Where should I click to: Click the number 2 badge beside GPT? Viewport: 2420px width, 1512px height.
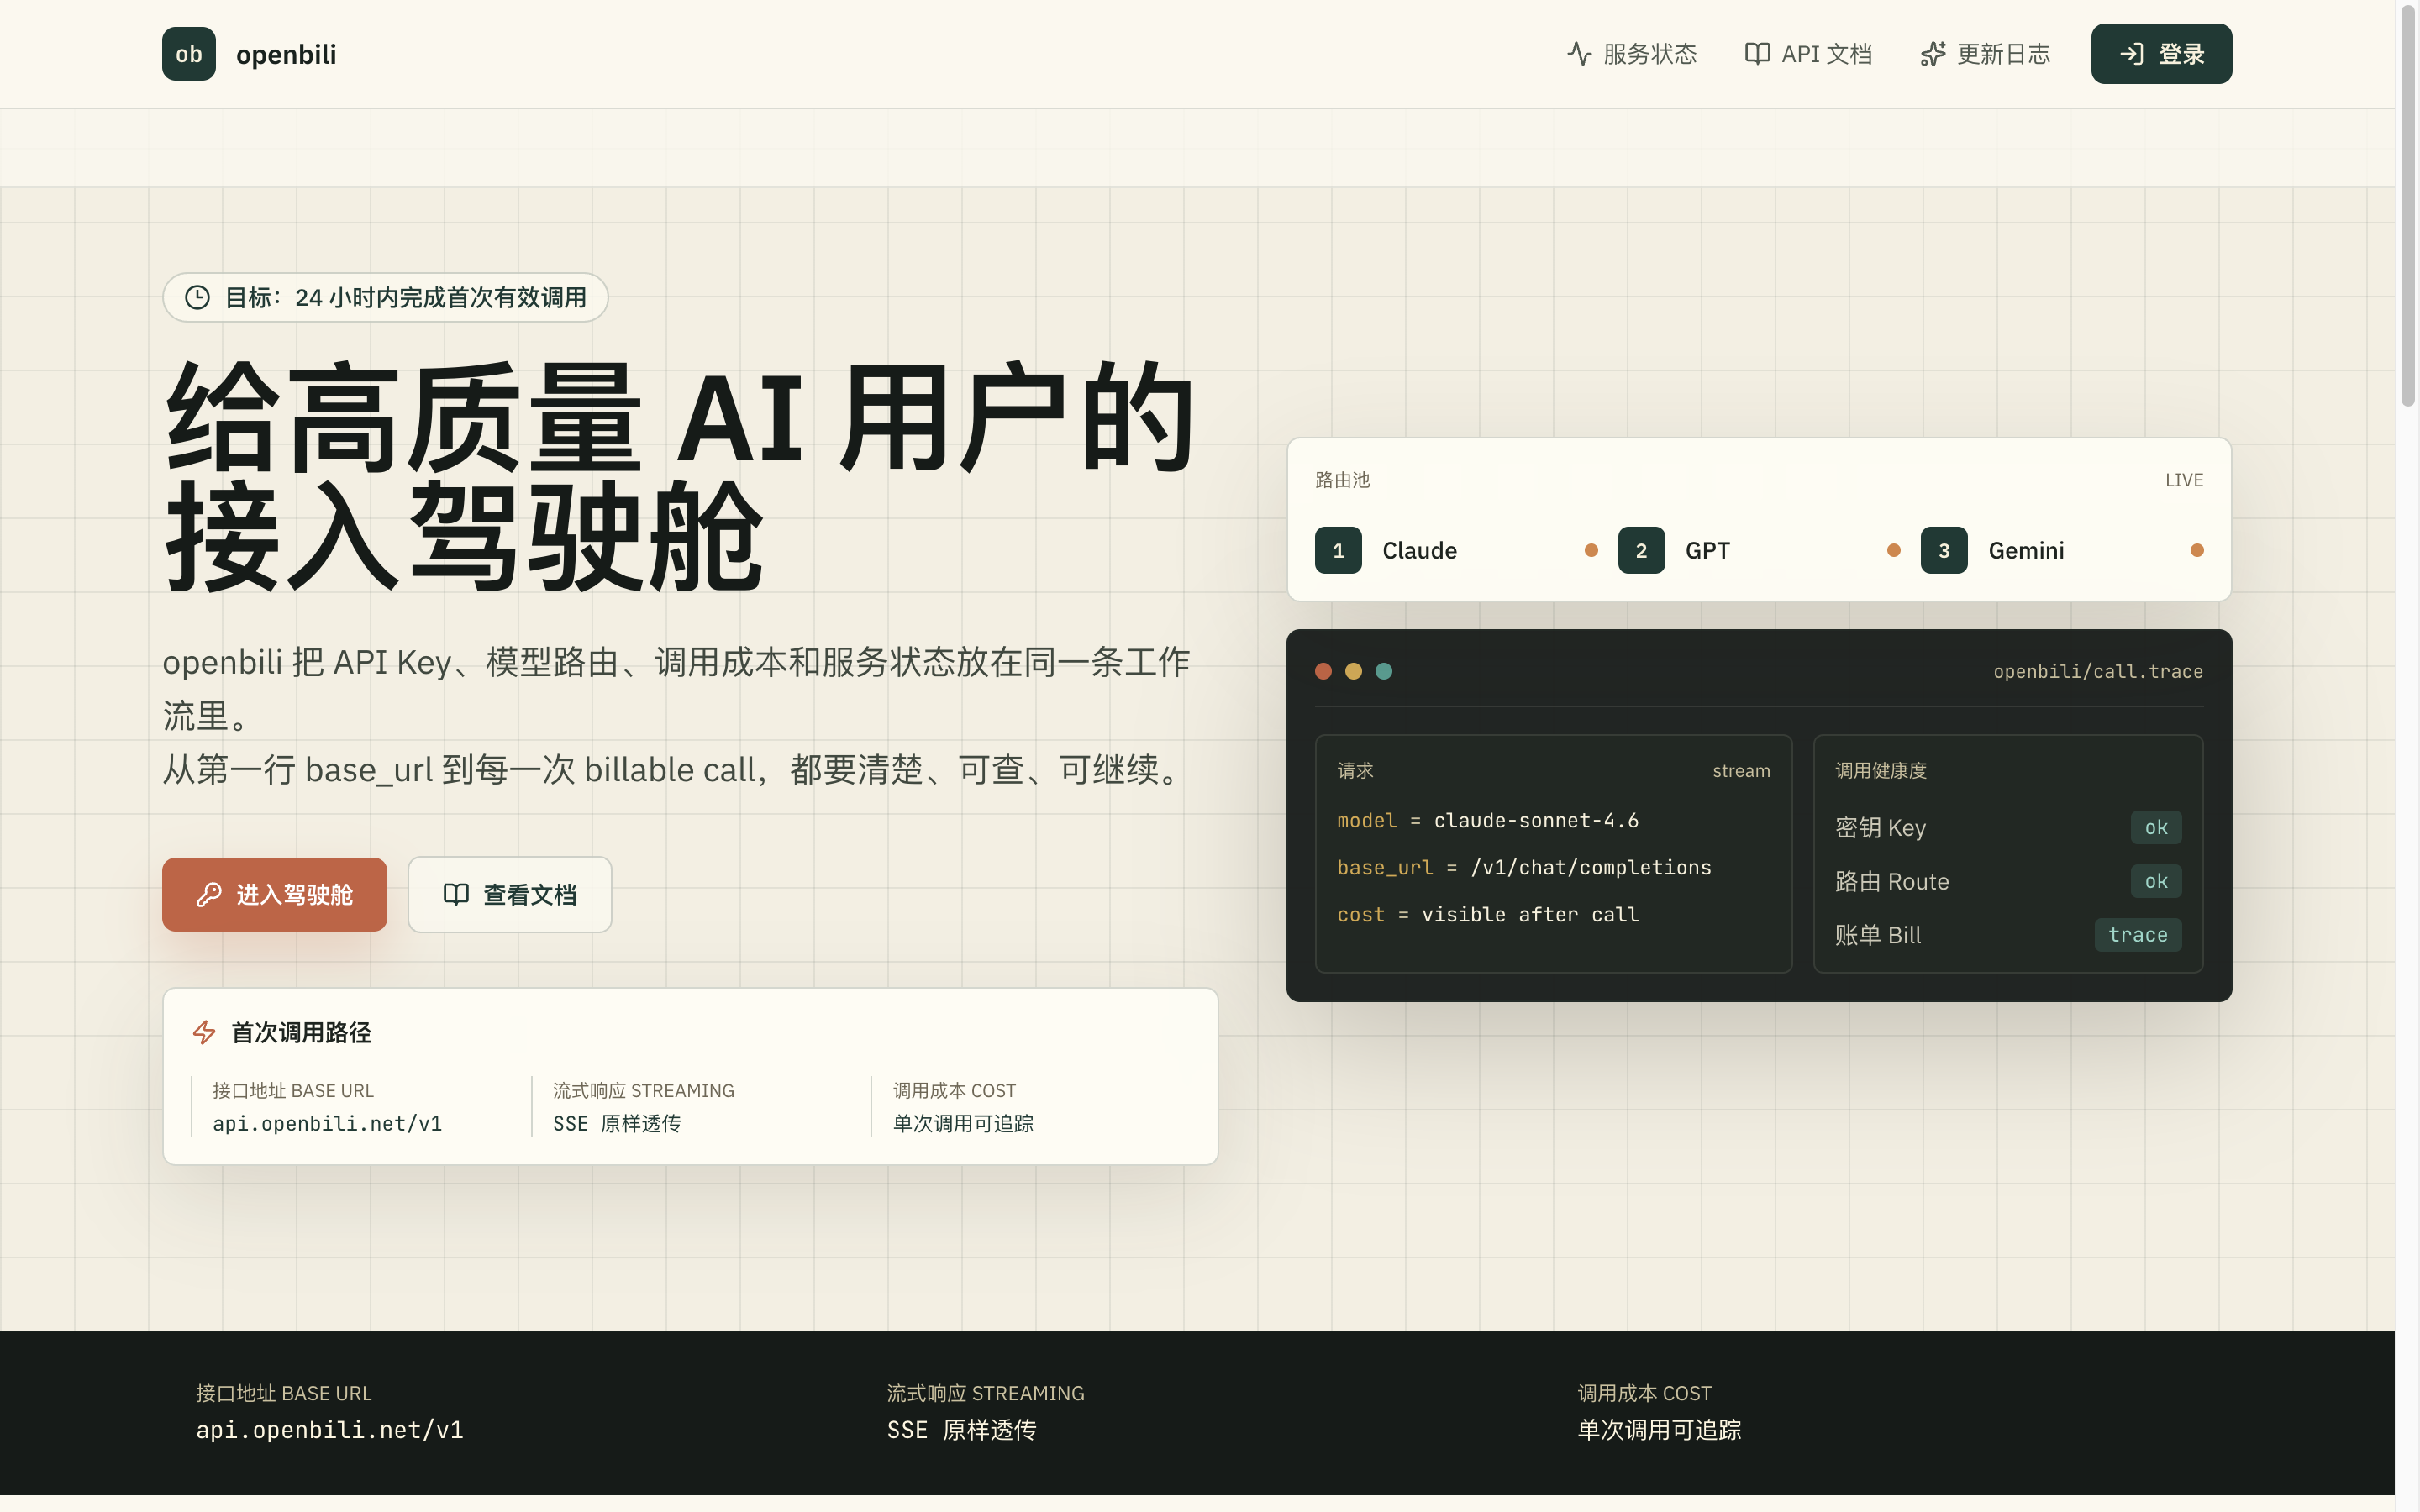coord(1641,550)
